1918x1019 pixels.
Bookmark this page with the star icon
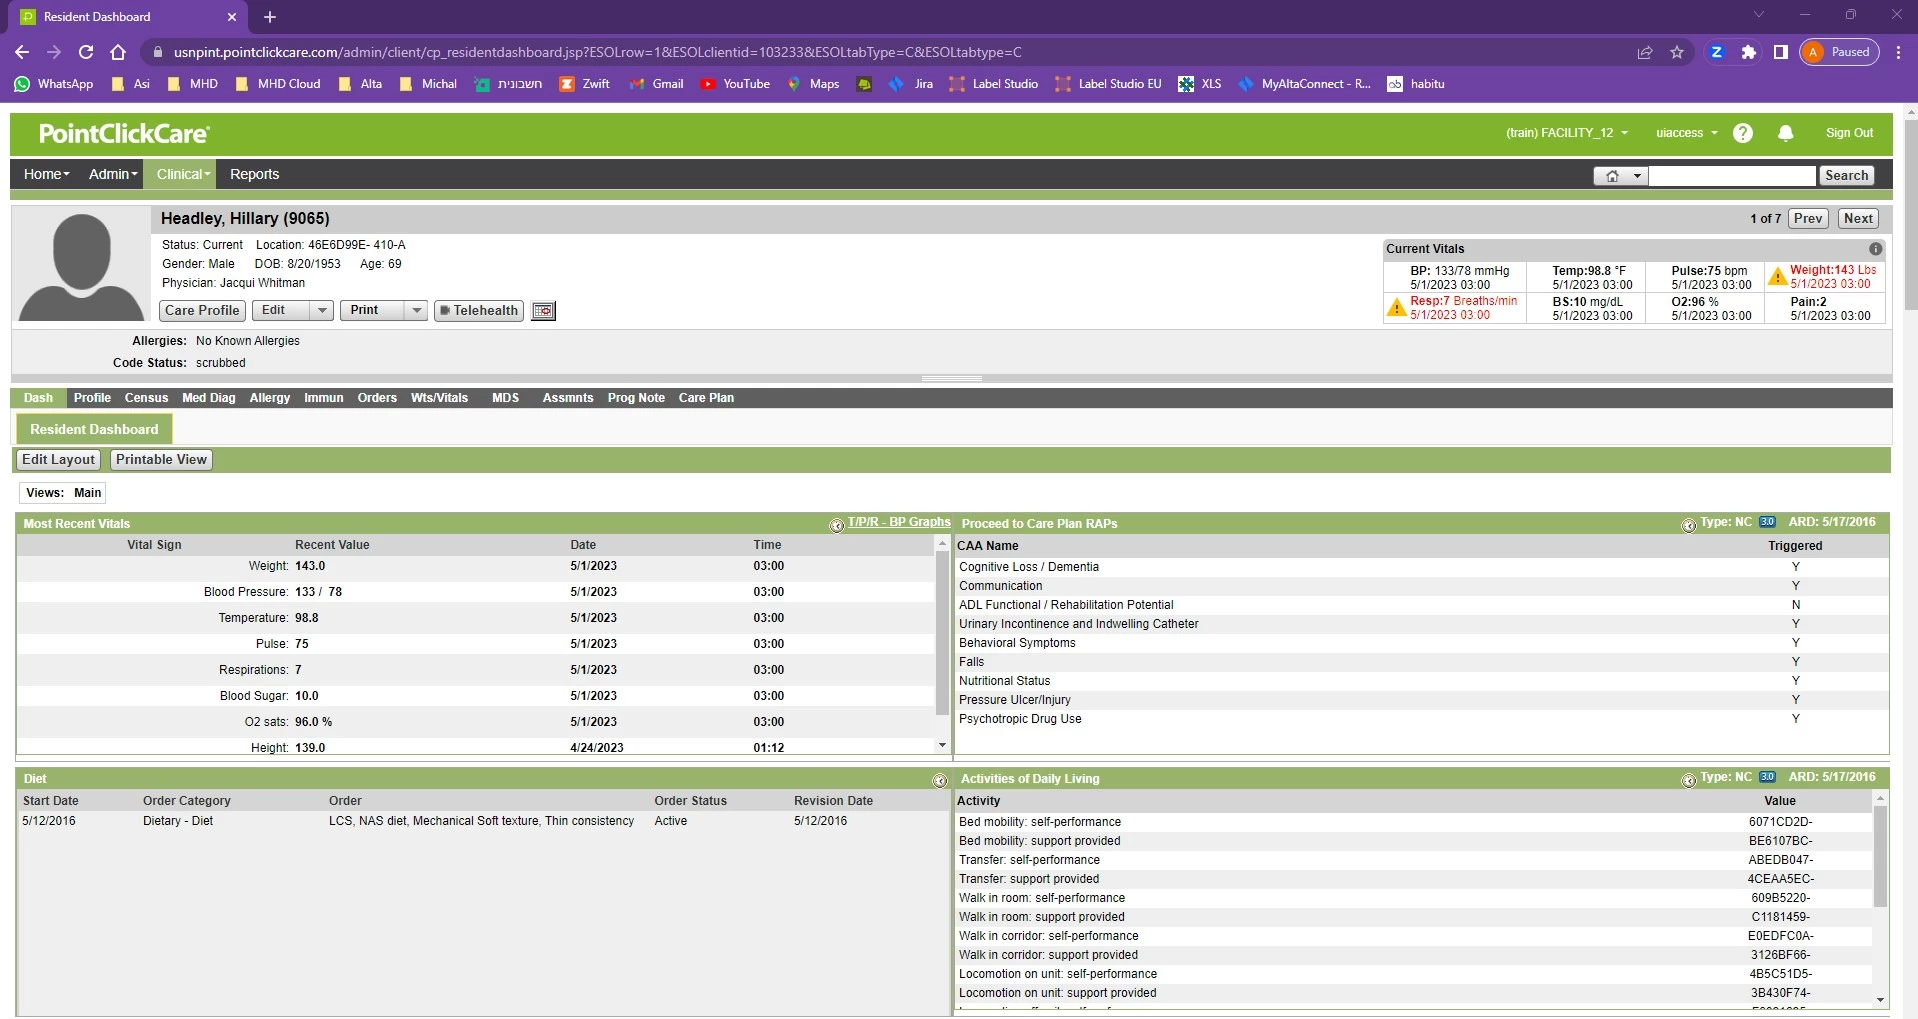(x=1677, y=52)
